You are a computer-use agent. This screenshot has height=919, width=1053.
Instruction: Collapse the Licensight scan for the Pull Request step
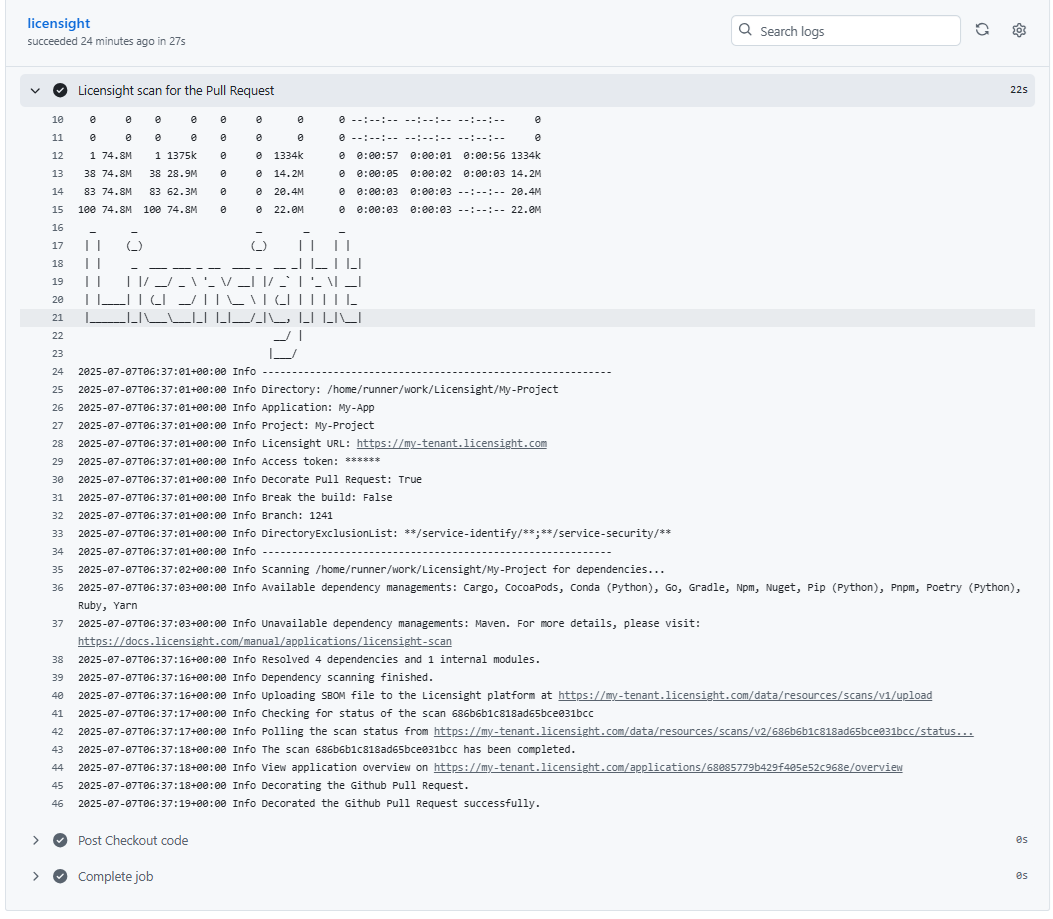[x=34, y=89]
